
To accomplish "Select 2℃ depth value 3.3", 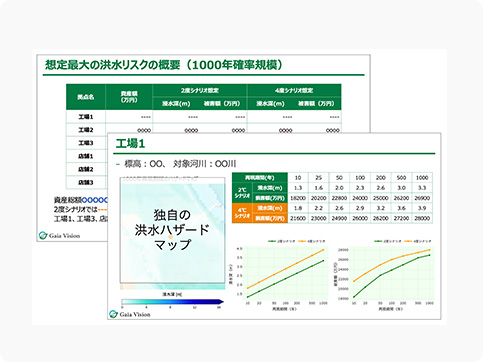I will [x=422, y=188].
